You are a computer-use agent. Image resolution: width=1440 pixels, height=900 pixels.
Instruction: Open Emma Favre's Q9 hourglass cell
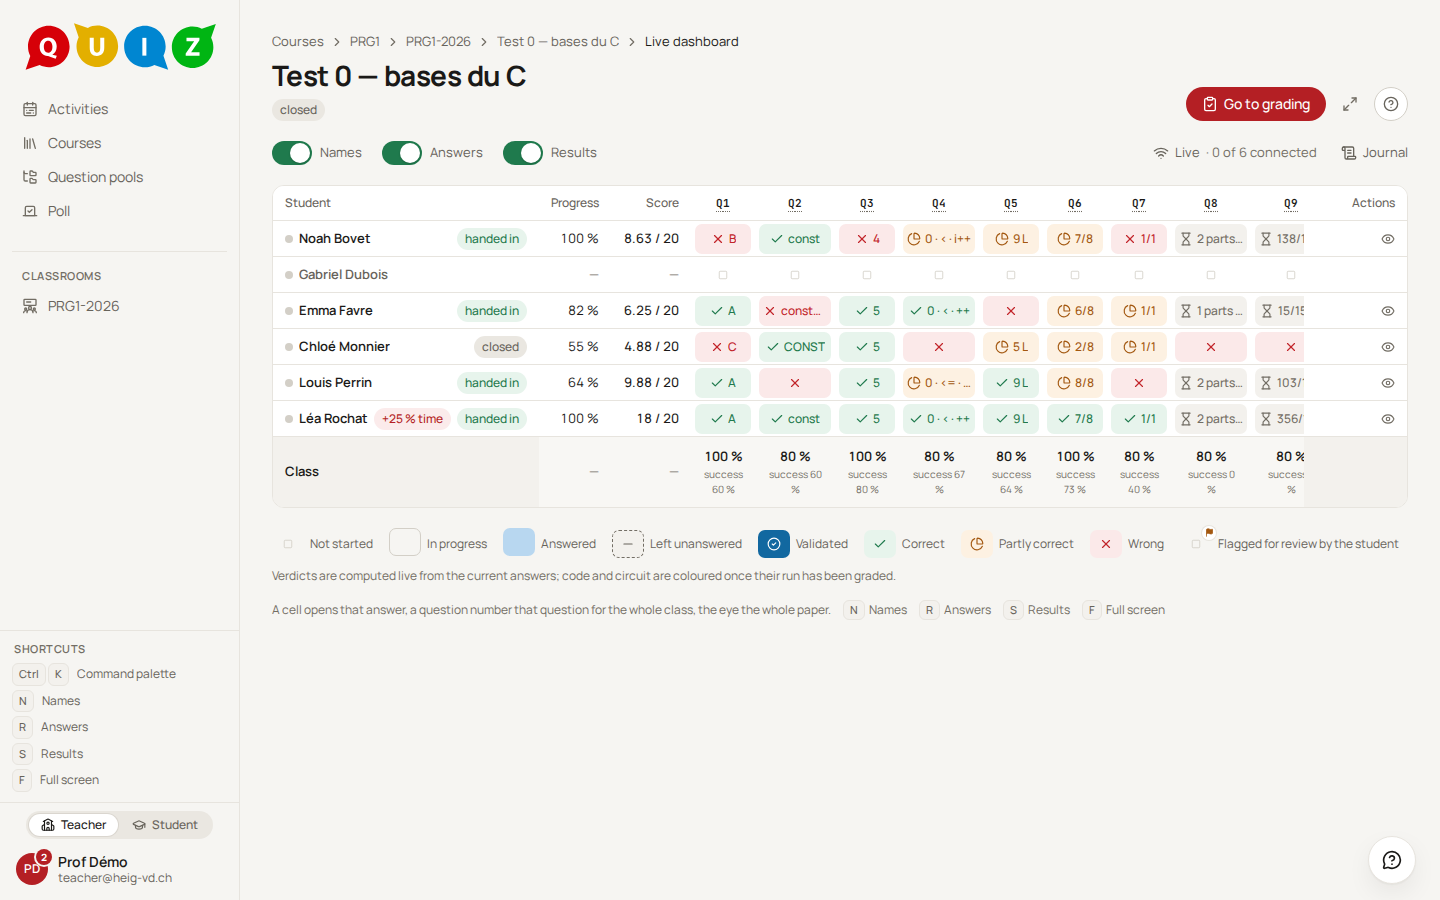coord(1280,311)
